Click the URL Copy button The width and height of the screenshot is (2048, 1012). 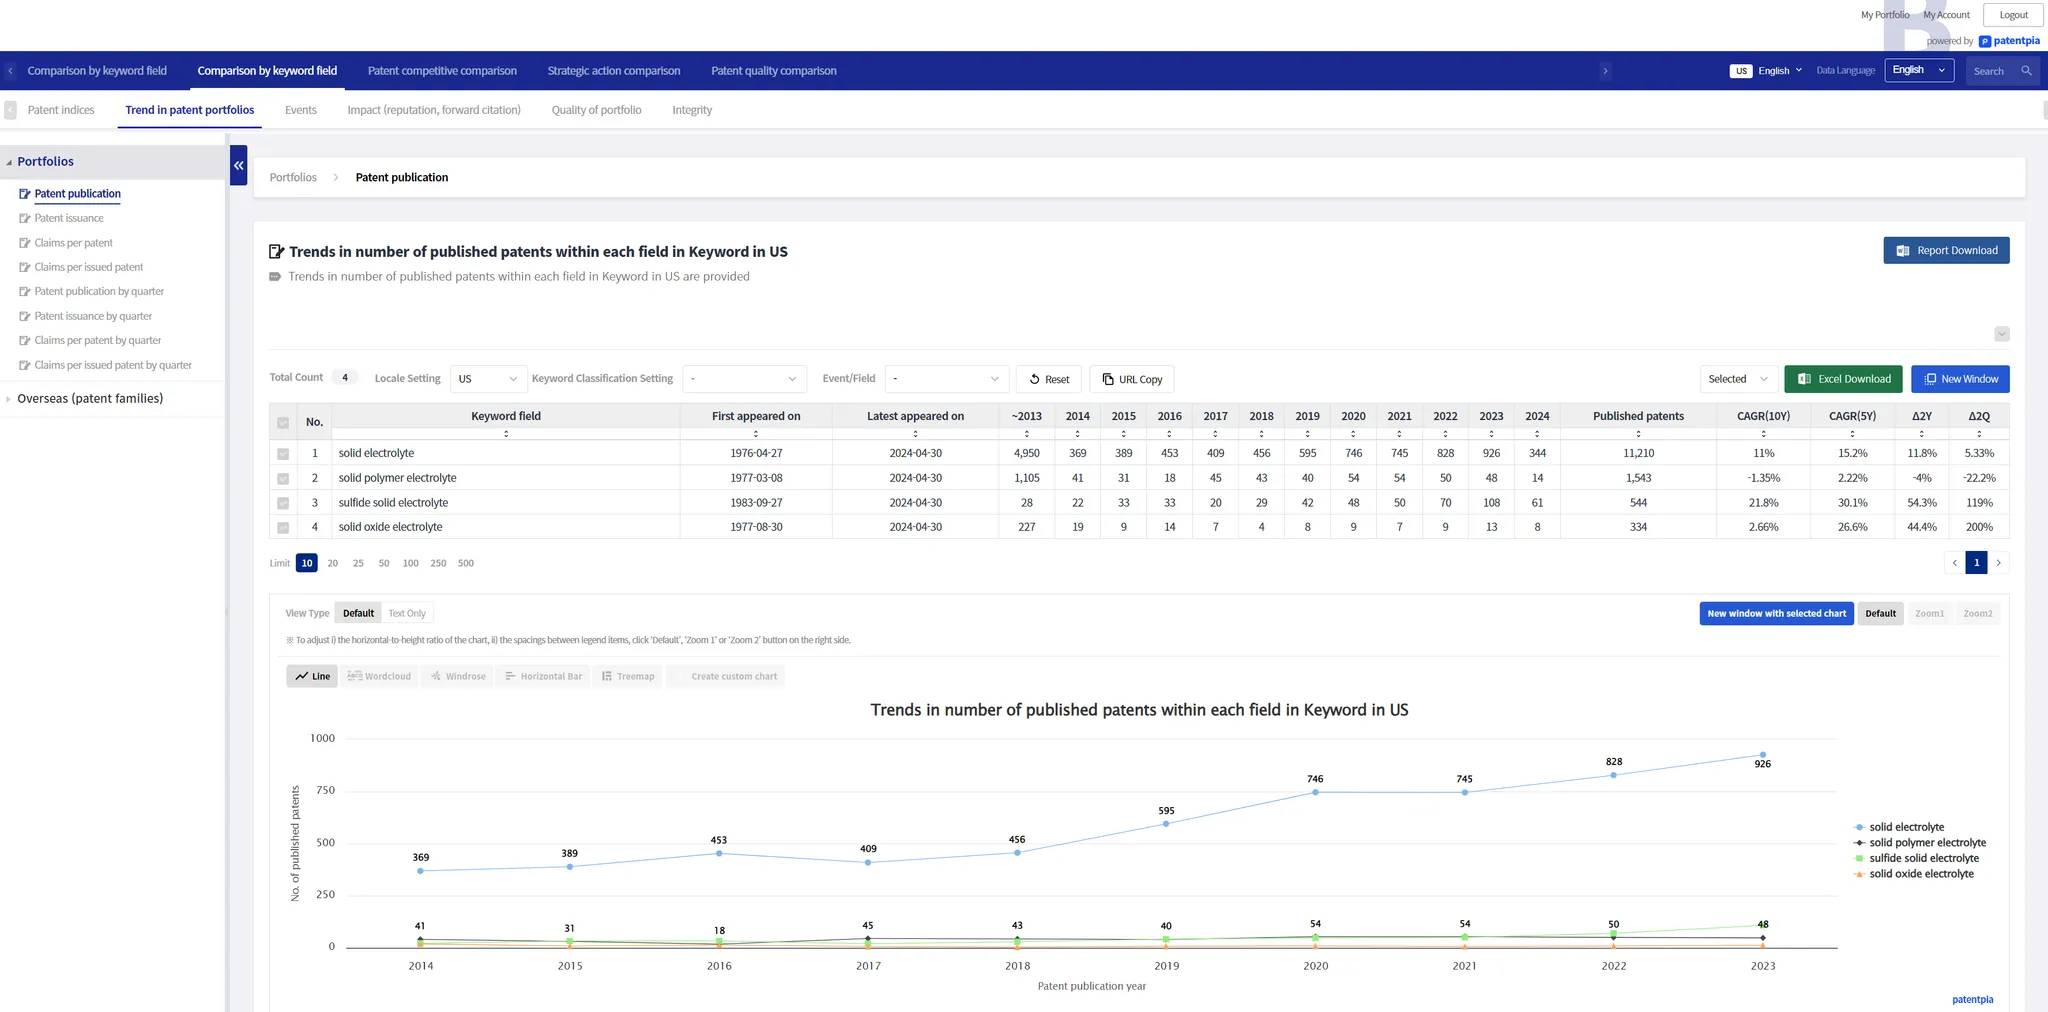point(1132,380)
